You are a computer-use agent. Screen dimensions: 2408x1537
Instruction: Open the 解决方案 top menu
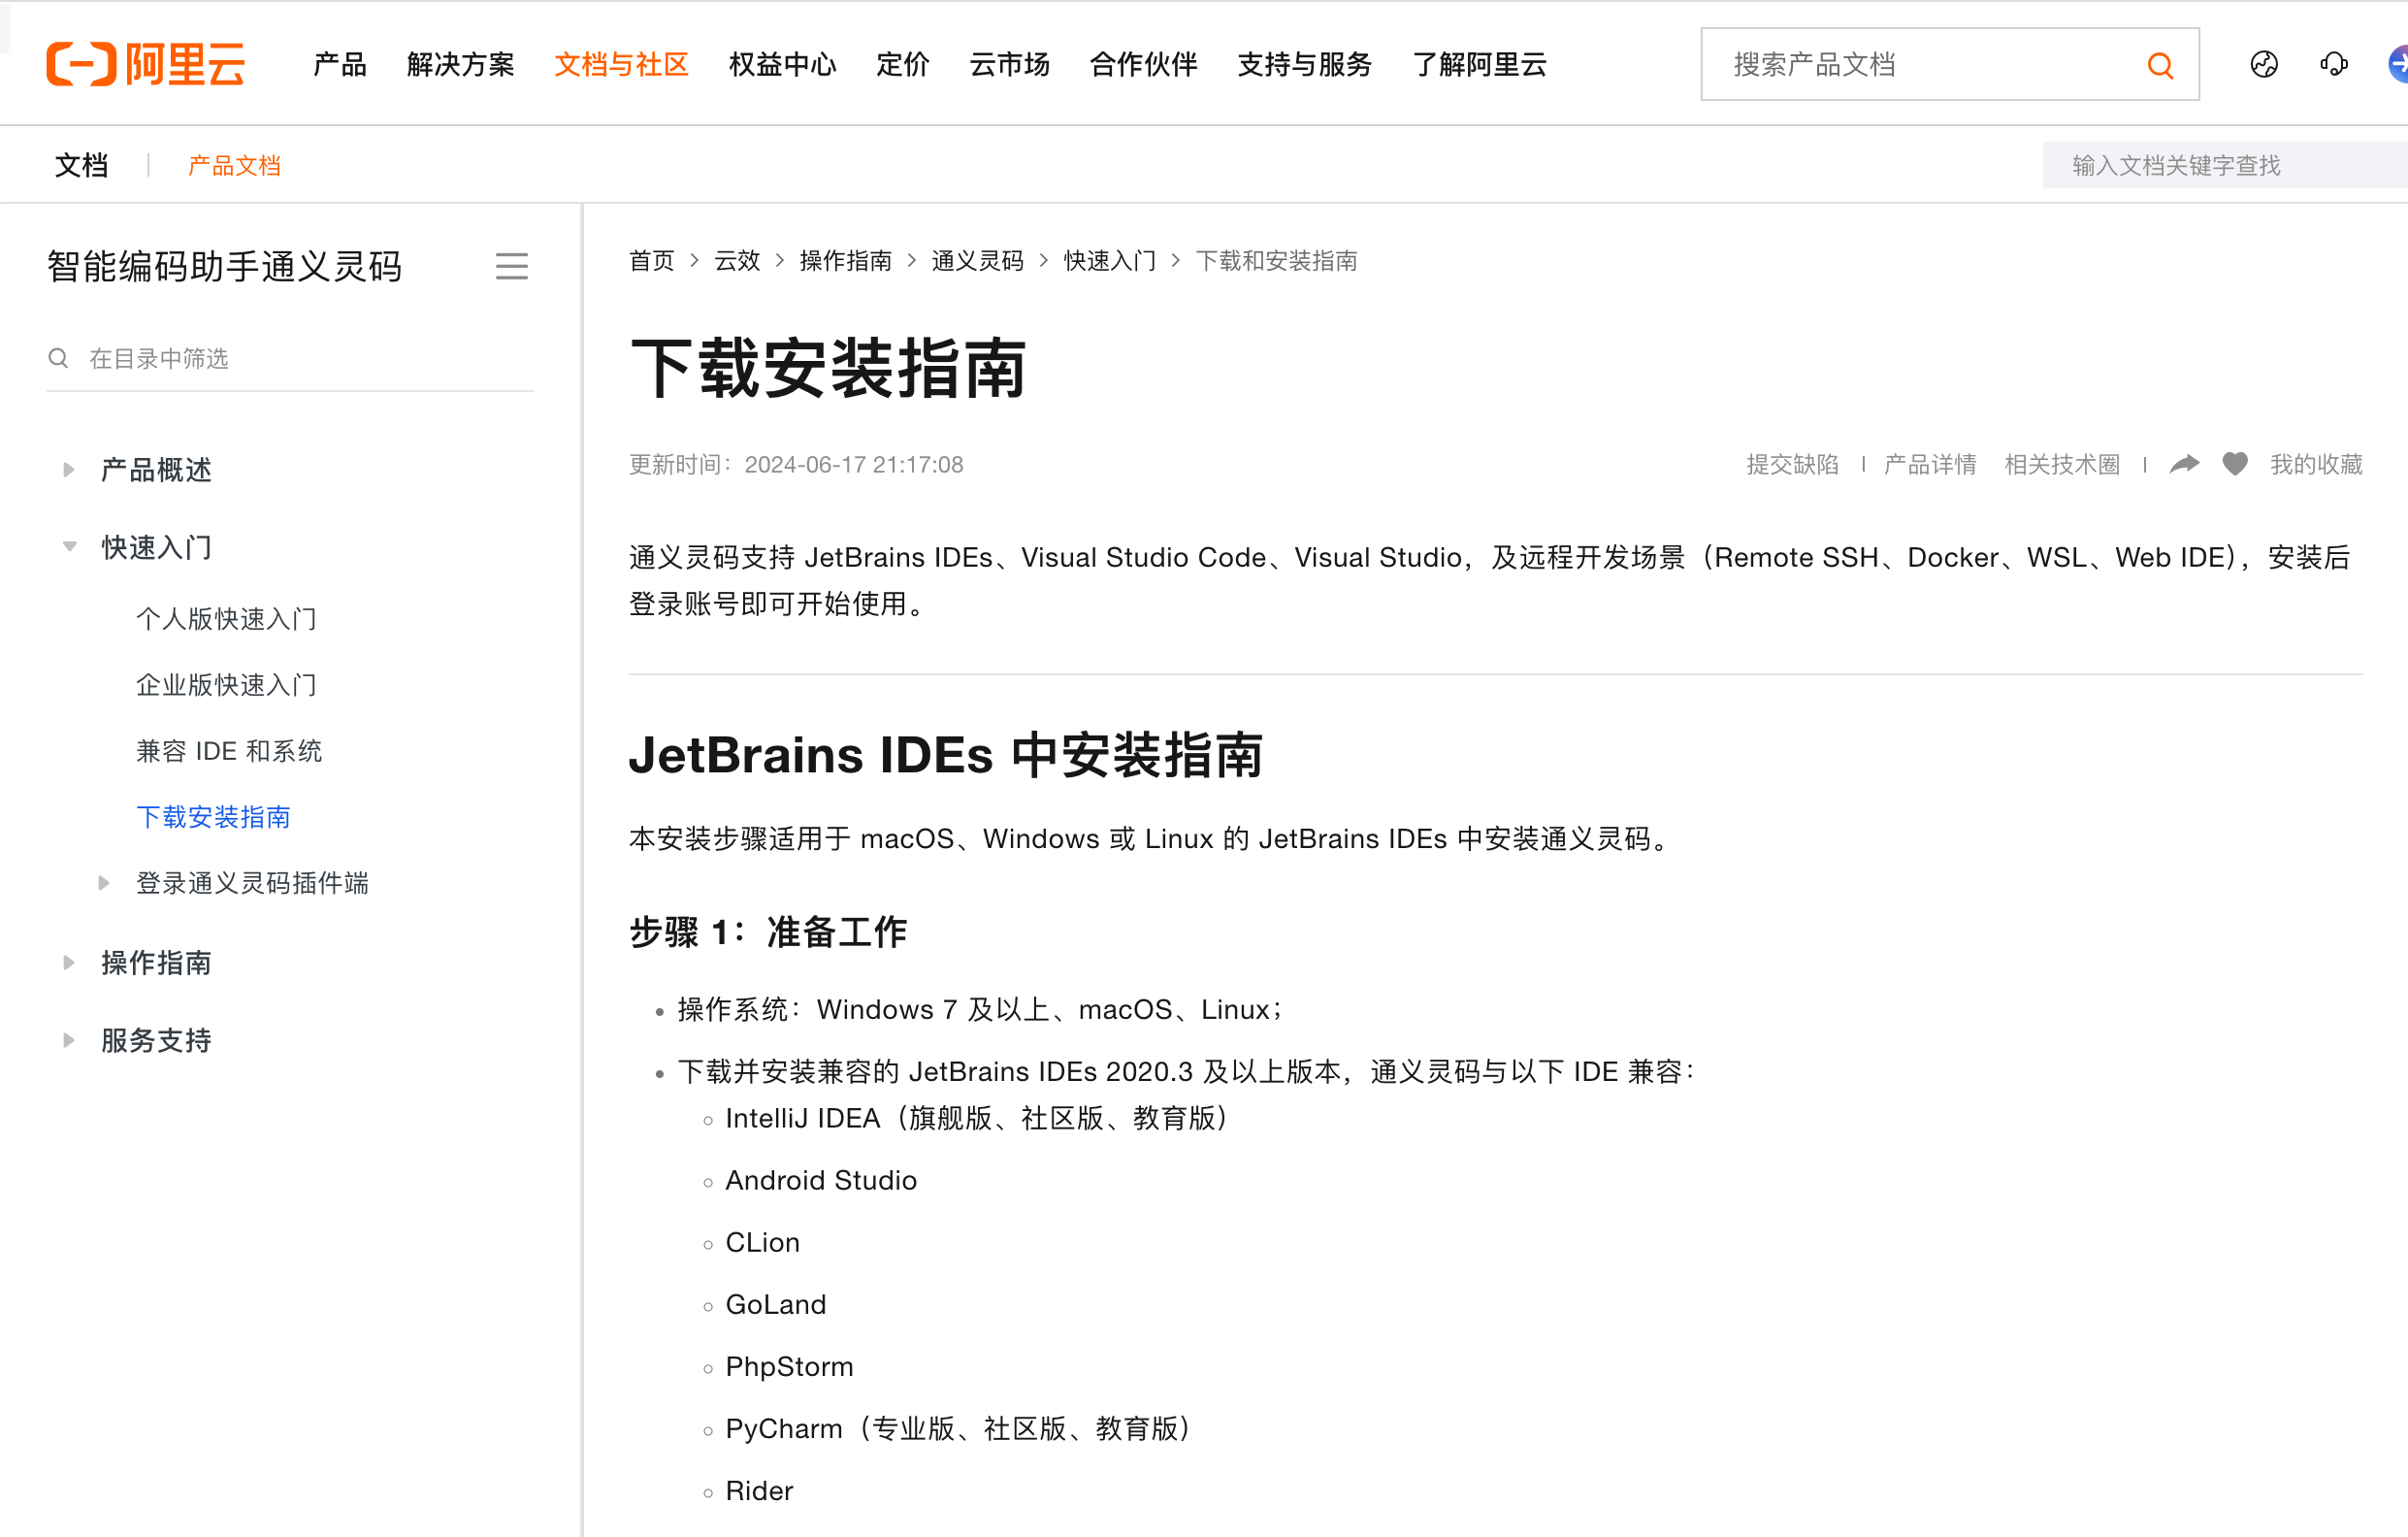pos(460,65)
